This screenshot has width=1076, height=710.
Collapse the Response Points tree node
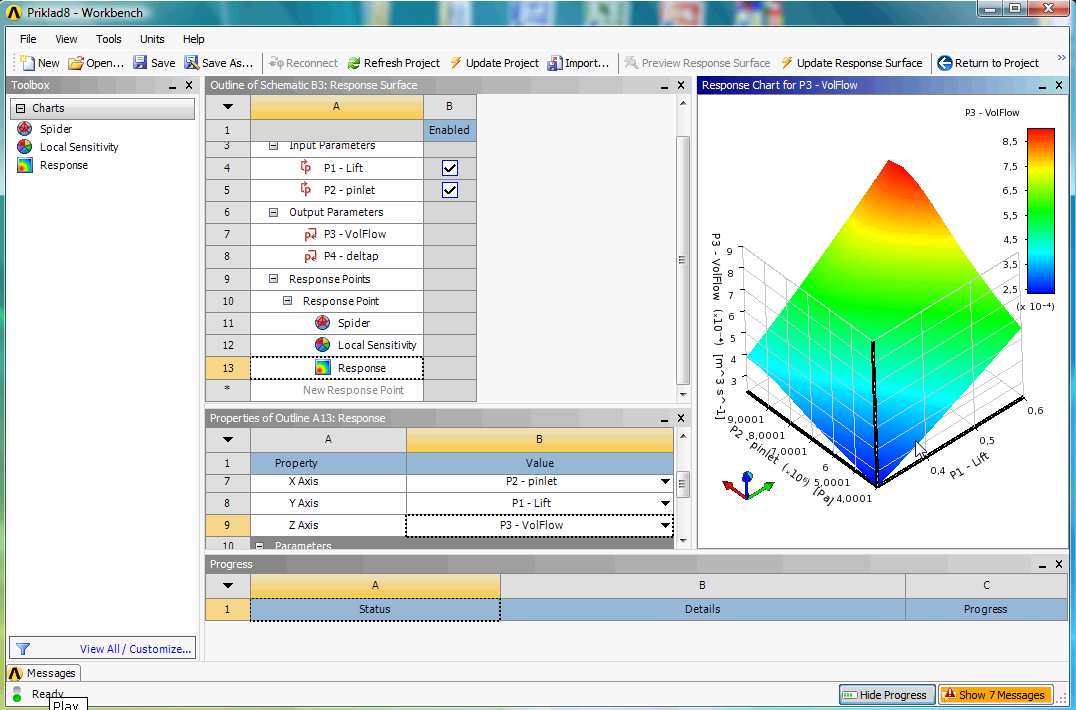273,279
